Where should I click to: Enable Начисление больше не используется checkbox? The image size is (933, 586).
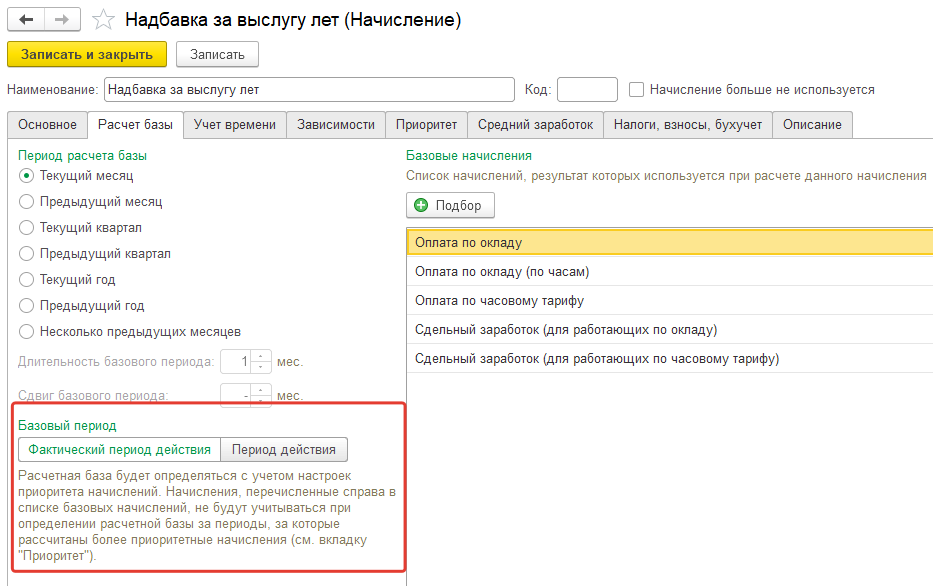[636, 90]
